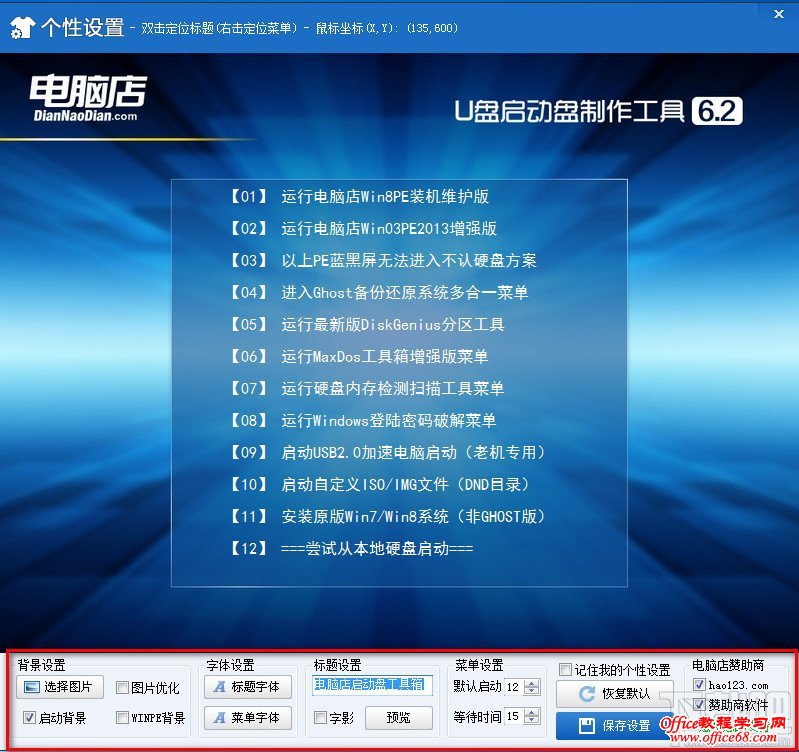Open the 菜单字体 menu font button
This screenshot has height=752, width=799.
pyautogui.click(x=248, y=717)
